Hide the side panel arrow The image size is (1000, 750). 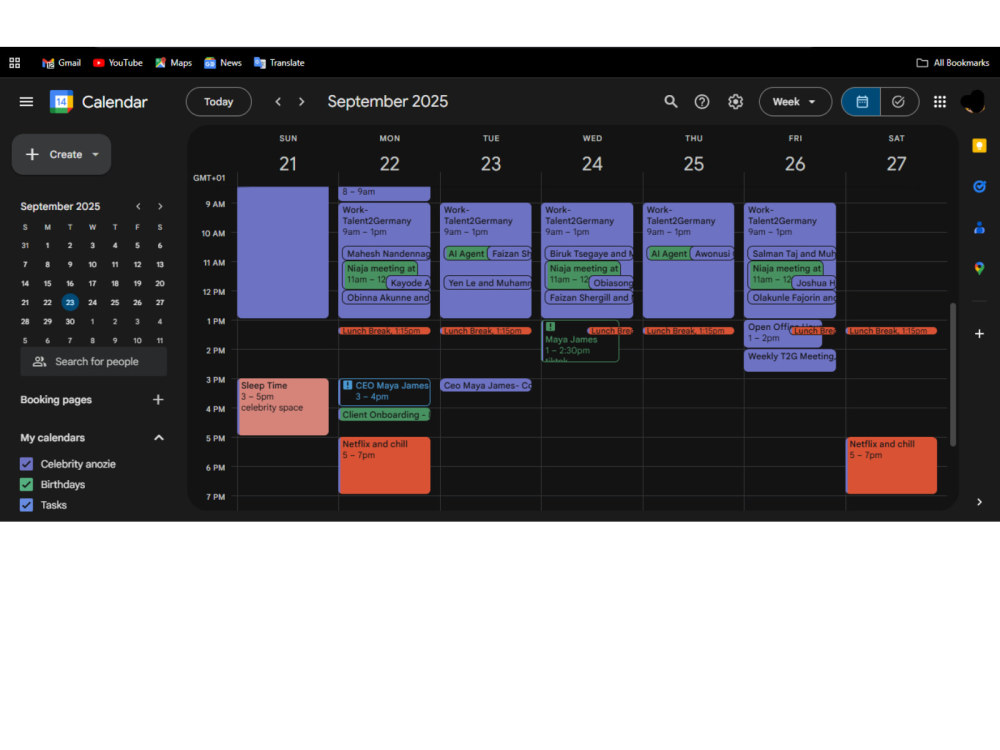pyautogui.click(x=979, y=502)
